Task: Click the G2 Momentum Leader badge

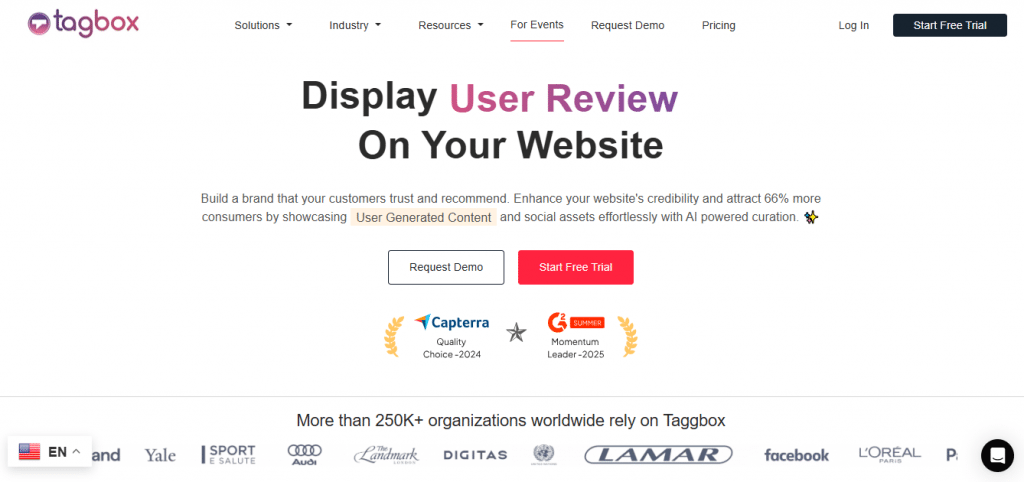Action: (575, 336)
